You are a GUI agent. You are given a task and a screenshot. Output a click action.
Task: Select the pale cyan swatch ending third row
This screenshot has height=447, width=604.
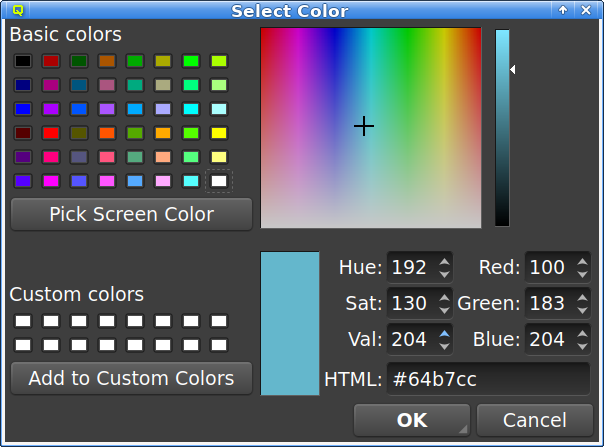tap(219, 109)
